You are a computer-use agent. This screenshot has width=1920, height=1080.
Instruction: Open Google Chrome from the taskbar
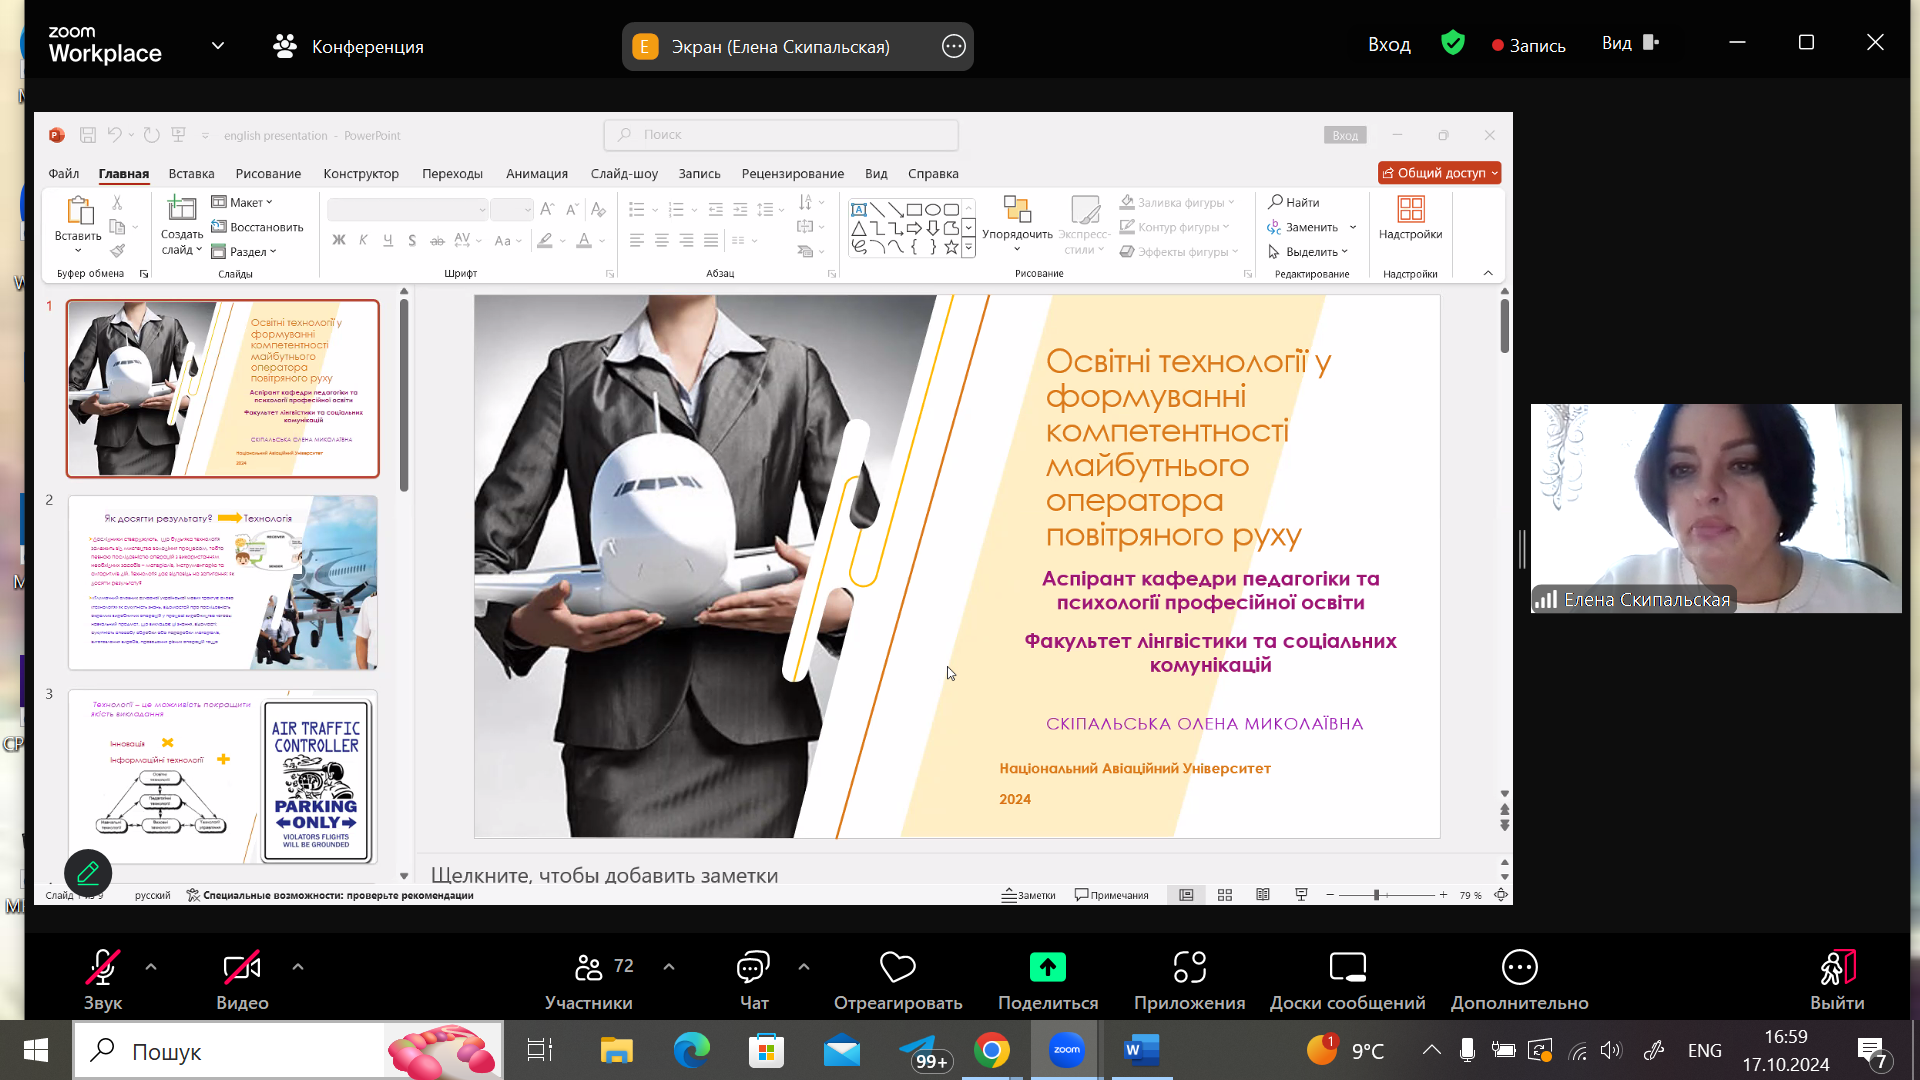991,1051
